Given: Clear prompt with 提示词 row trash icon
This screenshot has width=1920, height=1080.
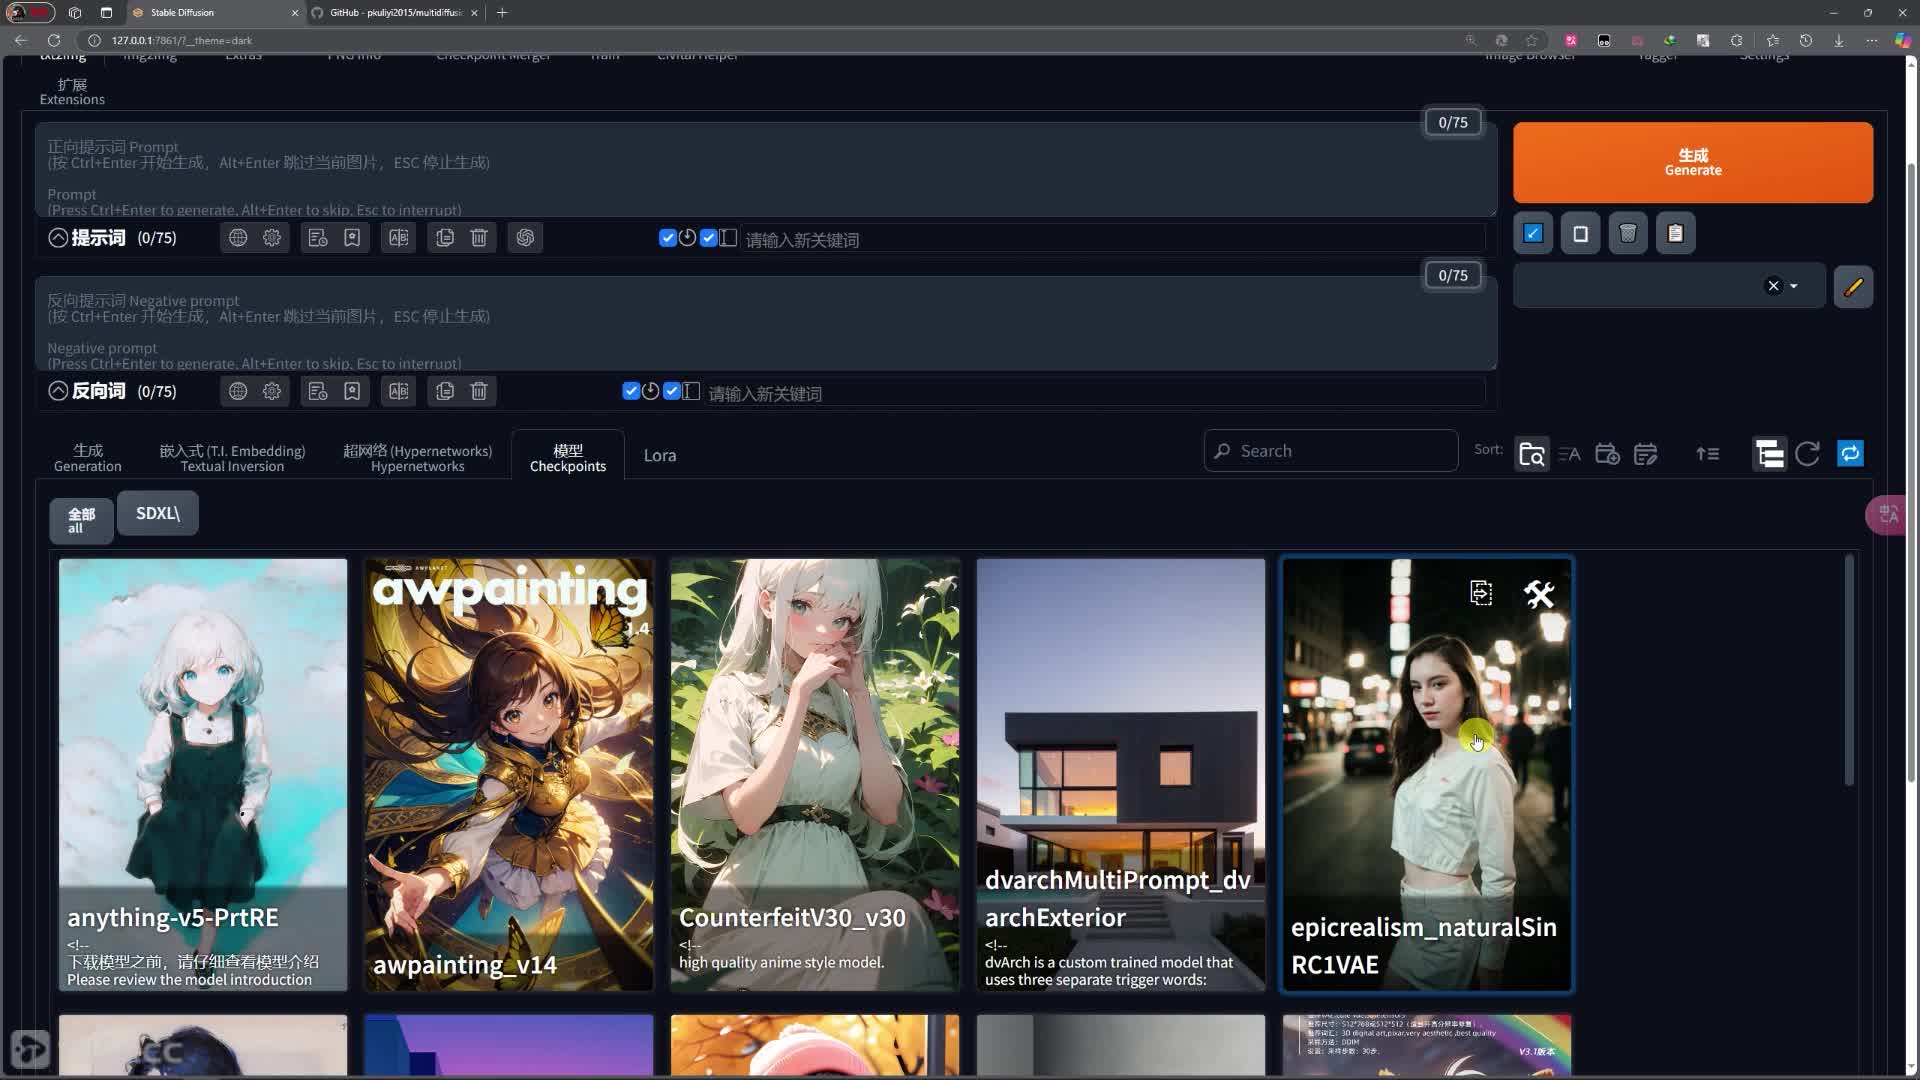Looking at the screenshot, I should pos(479,238).
